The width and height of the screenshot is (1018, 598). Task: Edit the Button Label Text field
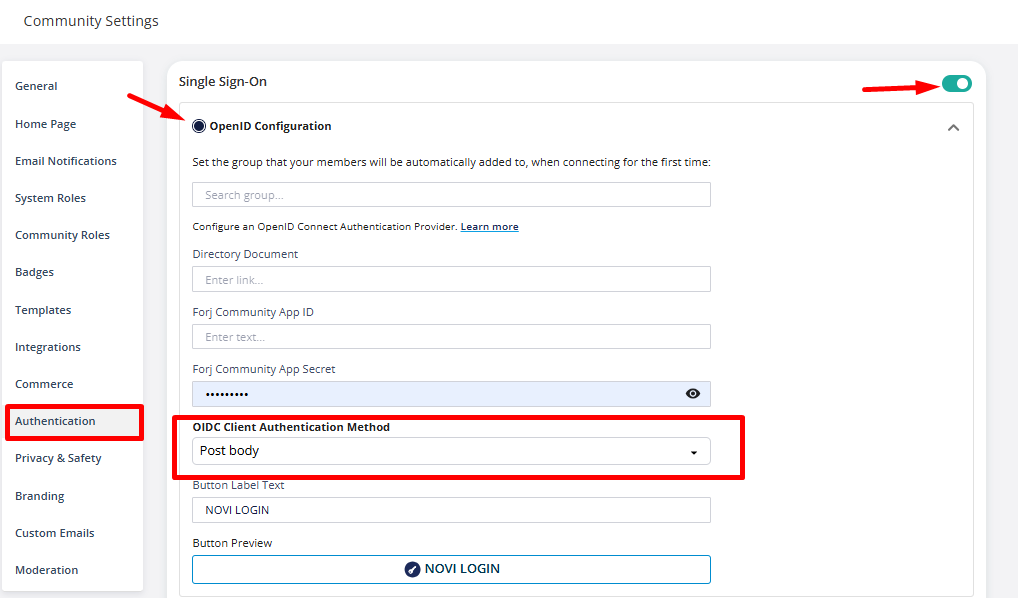pyautogui.click(x=451, y=510)
